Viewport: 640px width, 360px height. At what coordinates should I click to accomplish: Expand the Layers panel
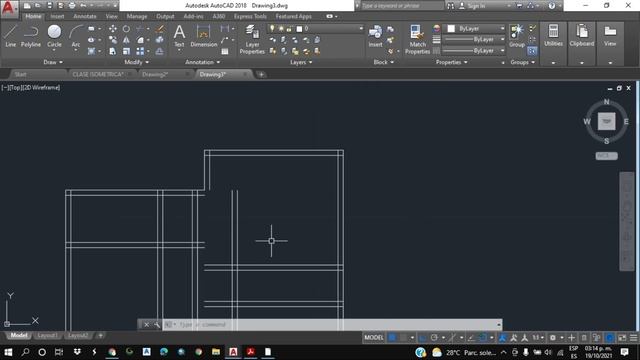pos(301,62)
